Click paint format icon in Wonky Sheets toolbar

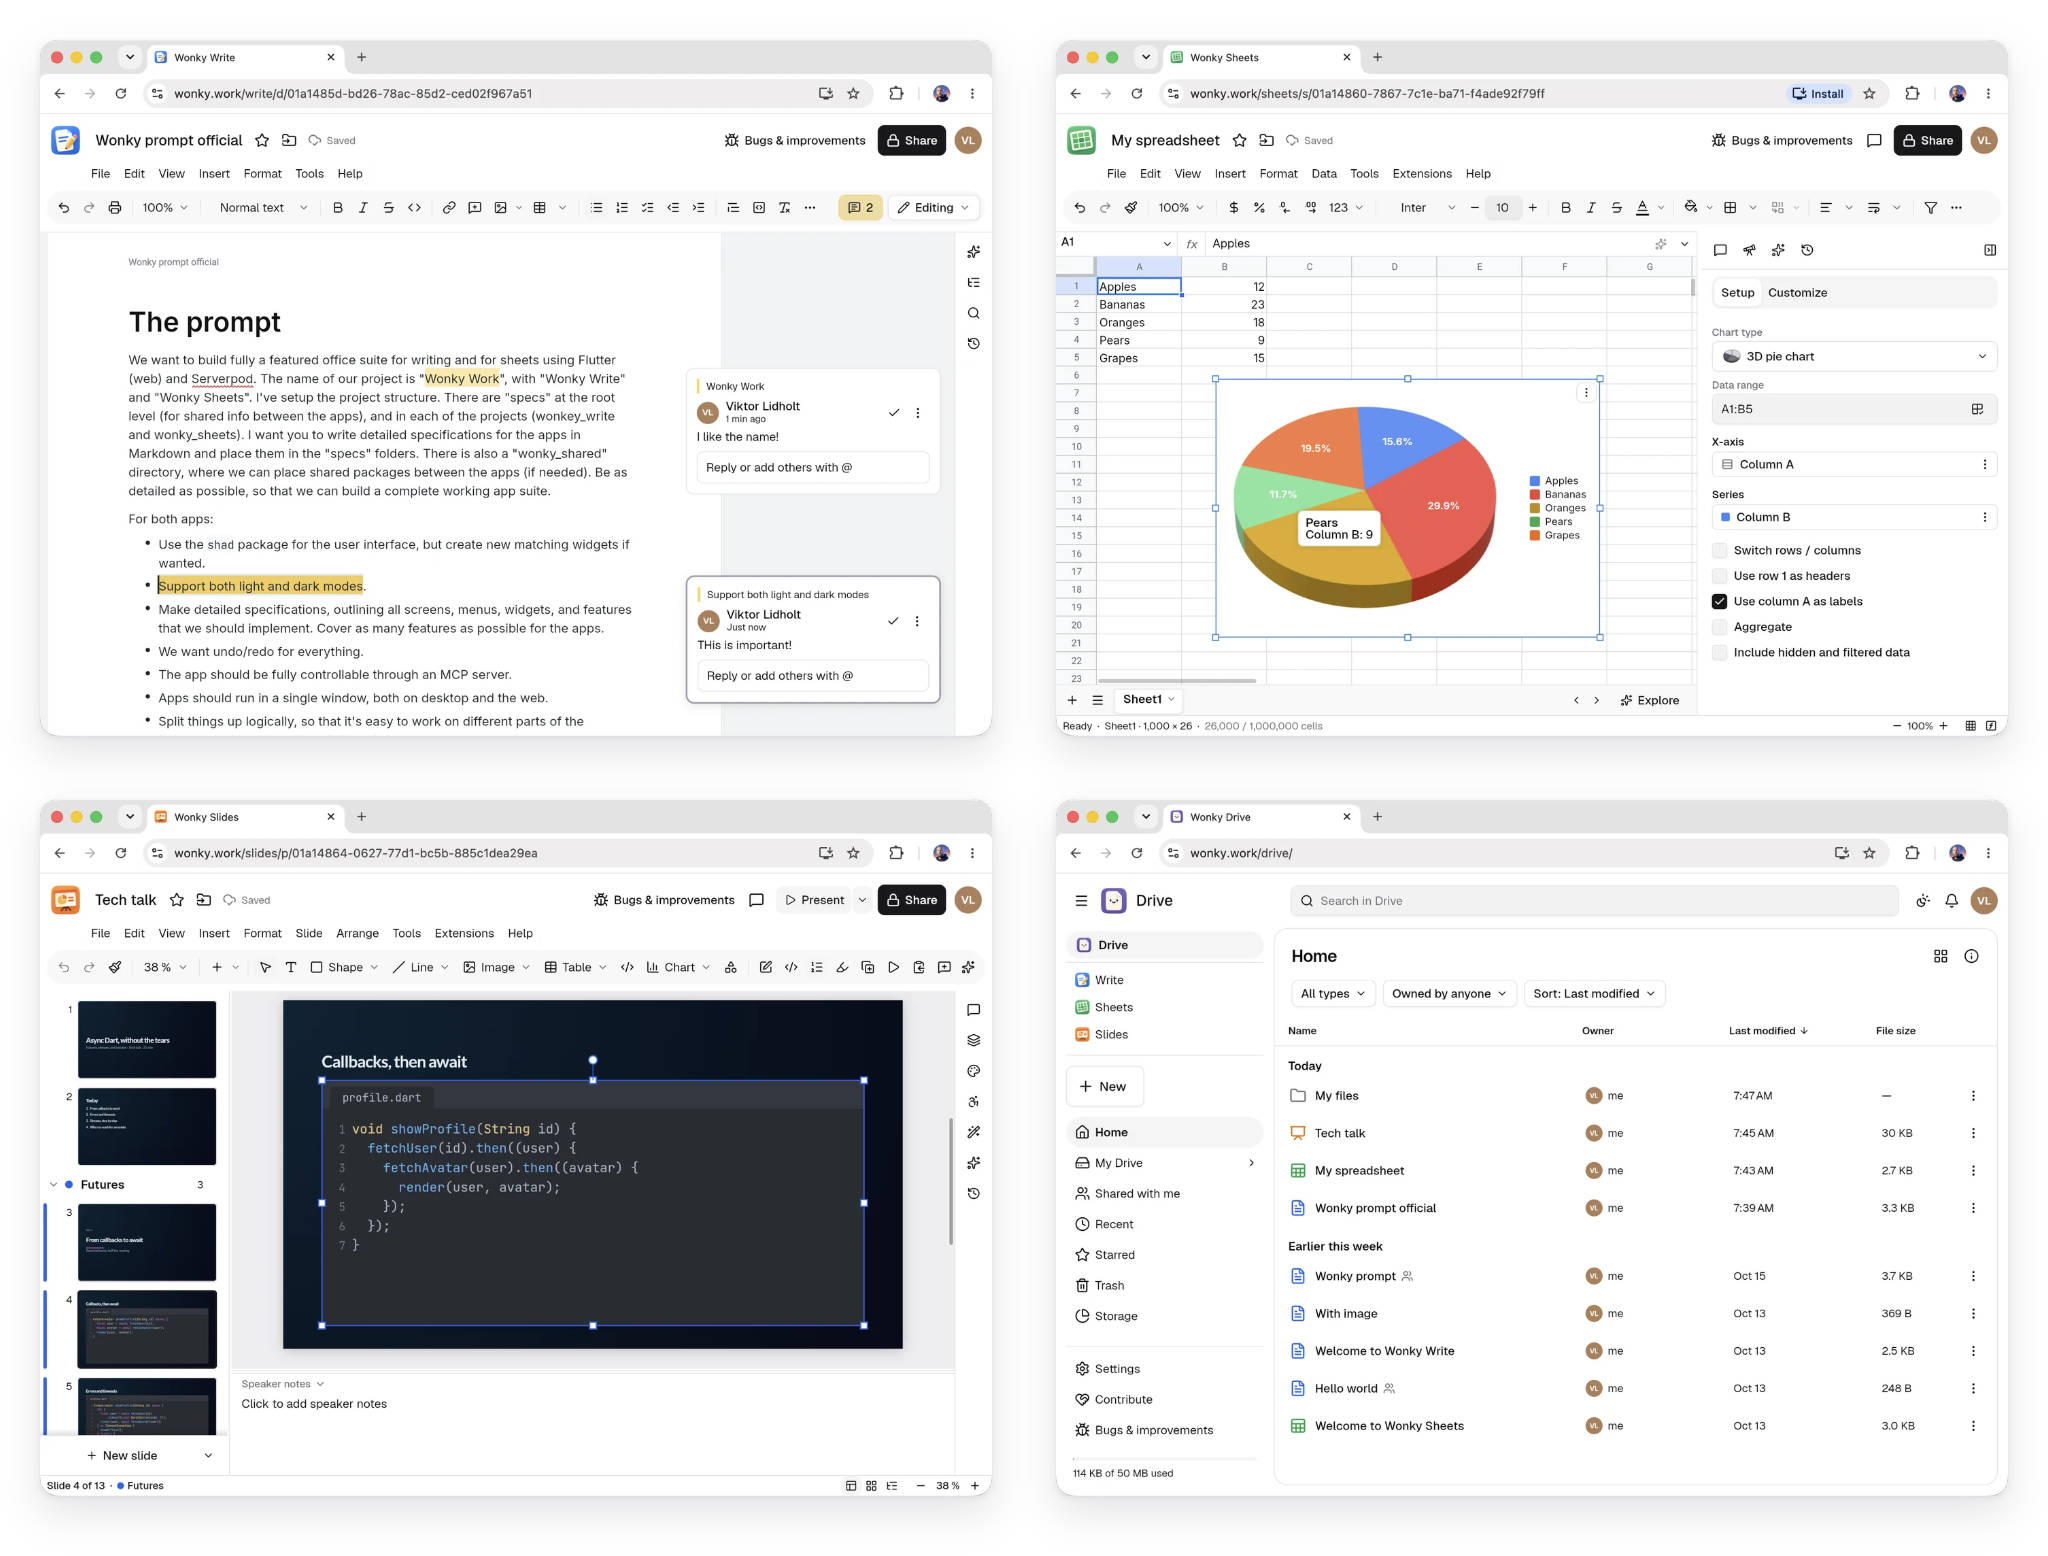(x=1131, y=208)
